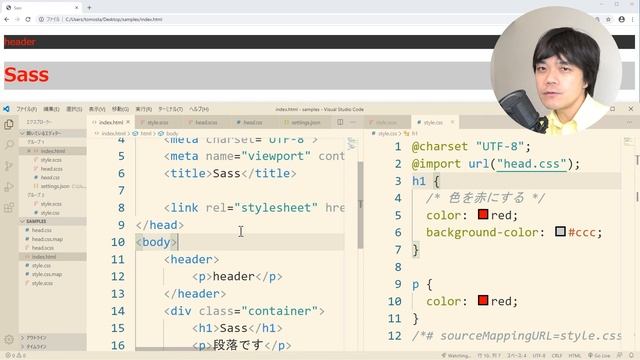Click the errors and warnings status indicator

tap(15, 356)
